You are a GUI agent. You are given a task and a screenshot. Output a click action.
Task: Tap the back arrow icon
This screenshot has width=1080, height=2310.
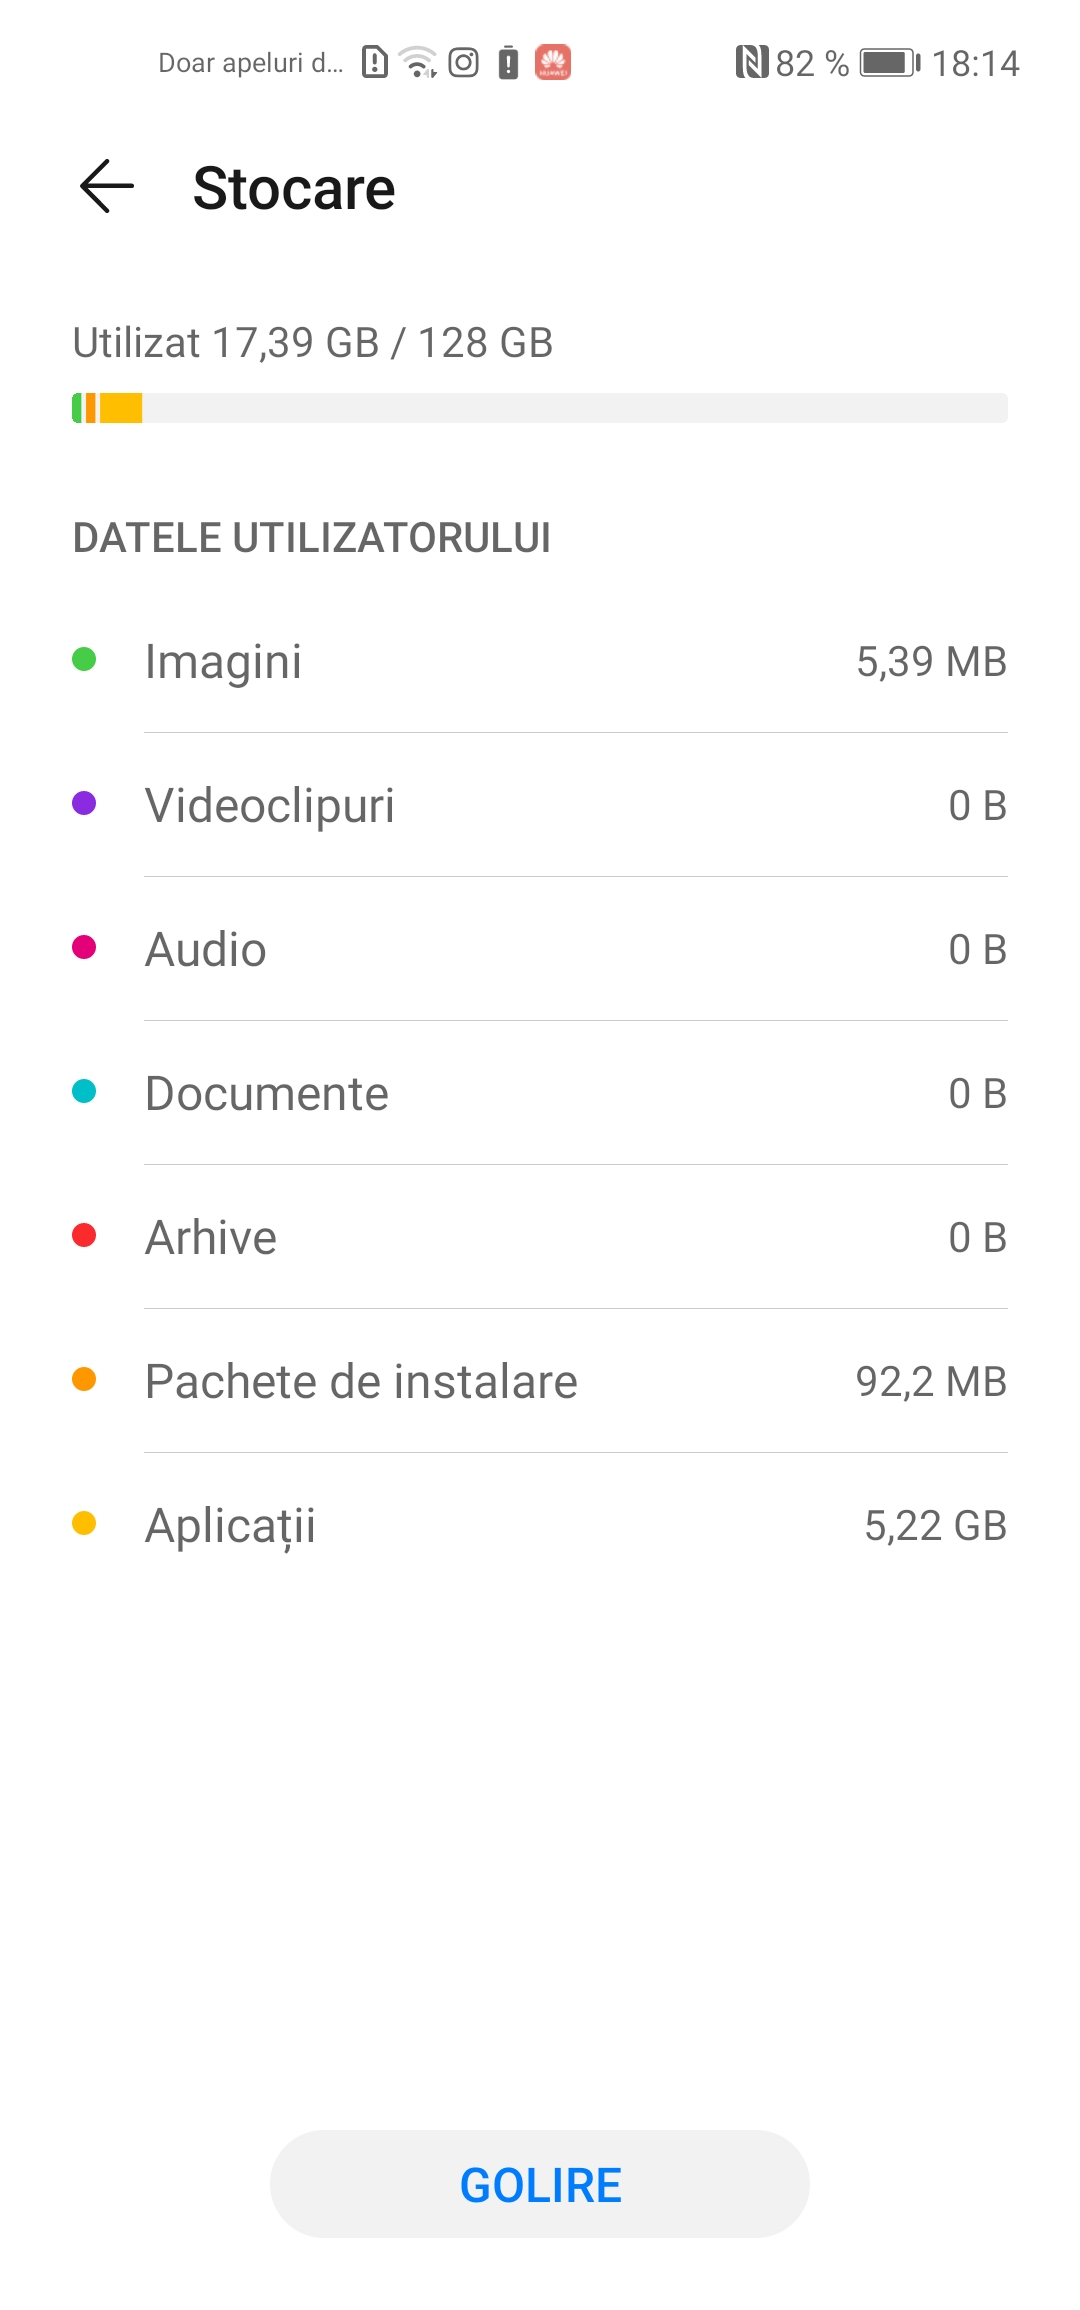[x=107, y=187]
